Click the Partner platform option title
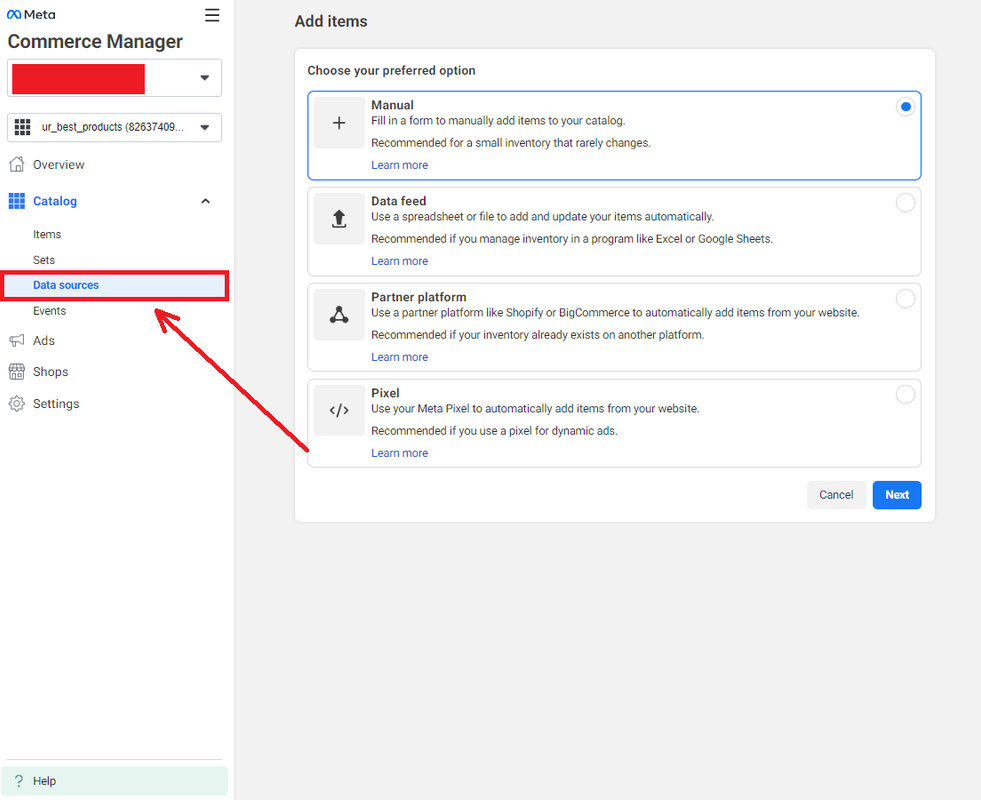981x800 pixels. 419,297
